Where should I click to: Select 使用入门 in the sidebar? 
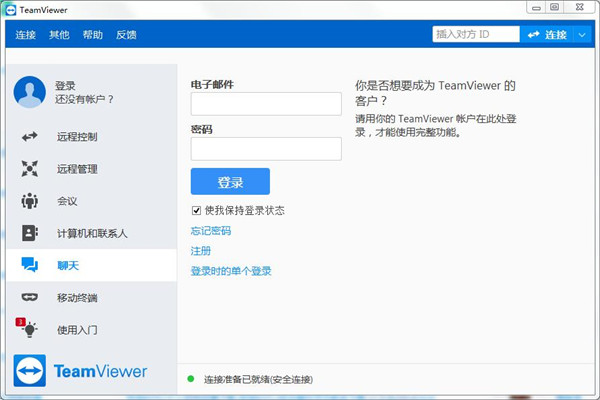tap(91, 330)
